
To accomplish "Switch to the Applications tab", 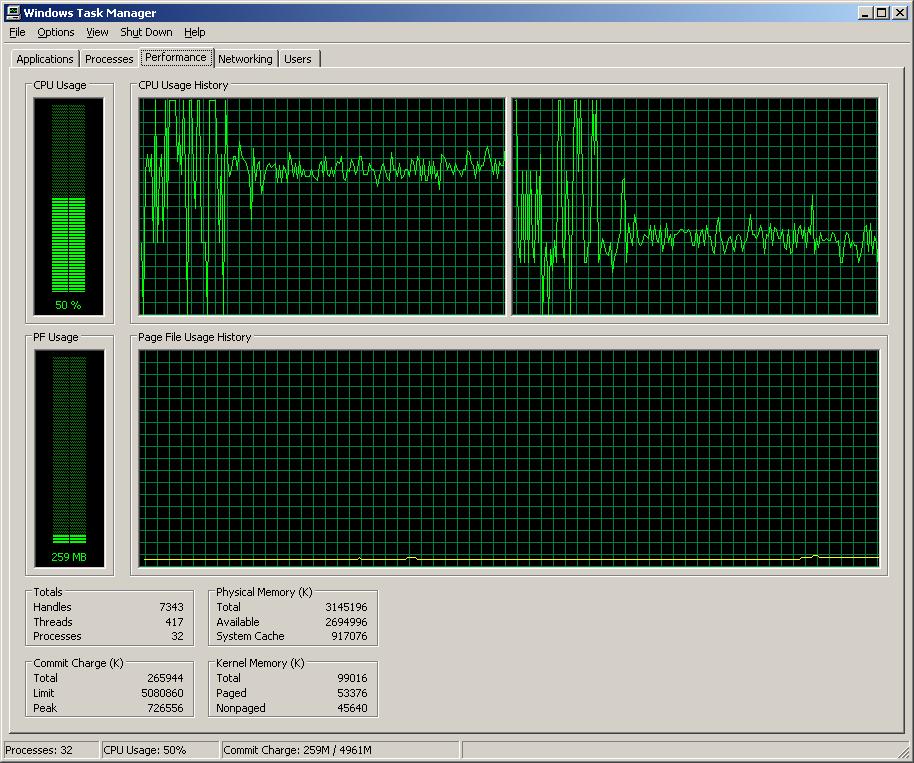I will (45, 59).
